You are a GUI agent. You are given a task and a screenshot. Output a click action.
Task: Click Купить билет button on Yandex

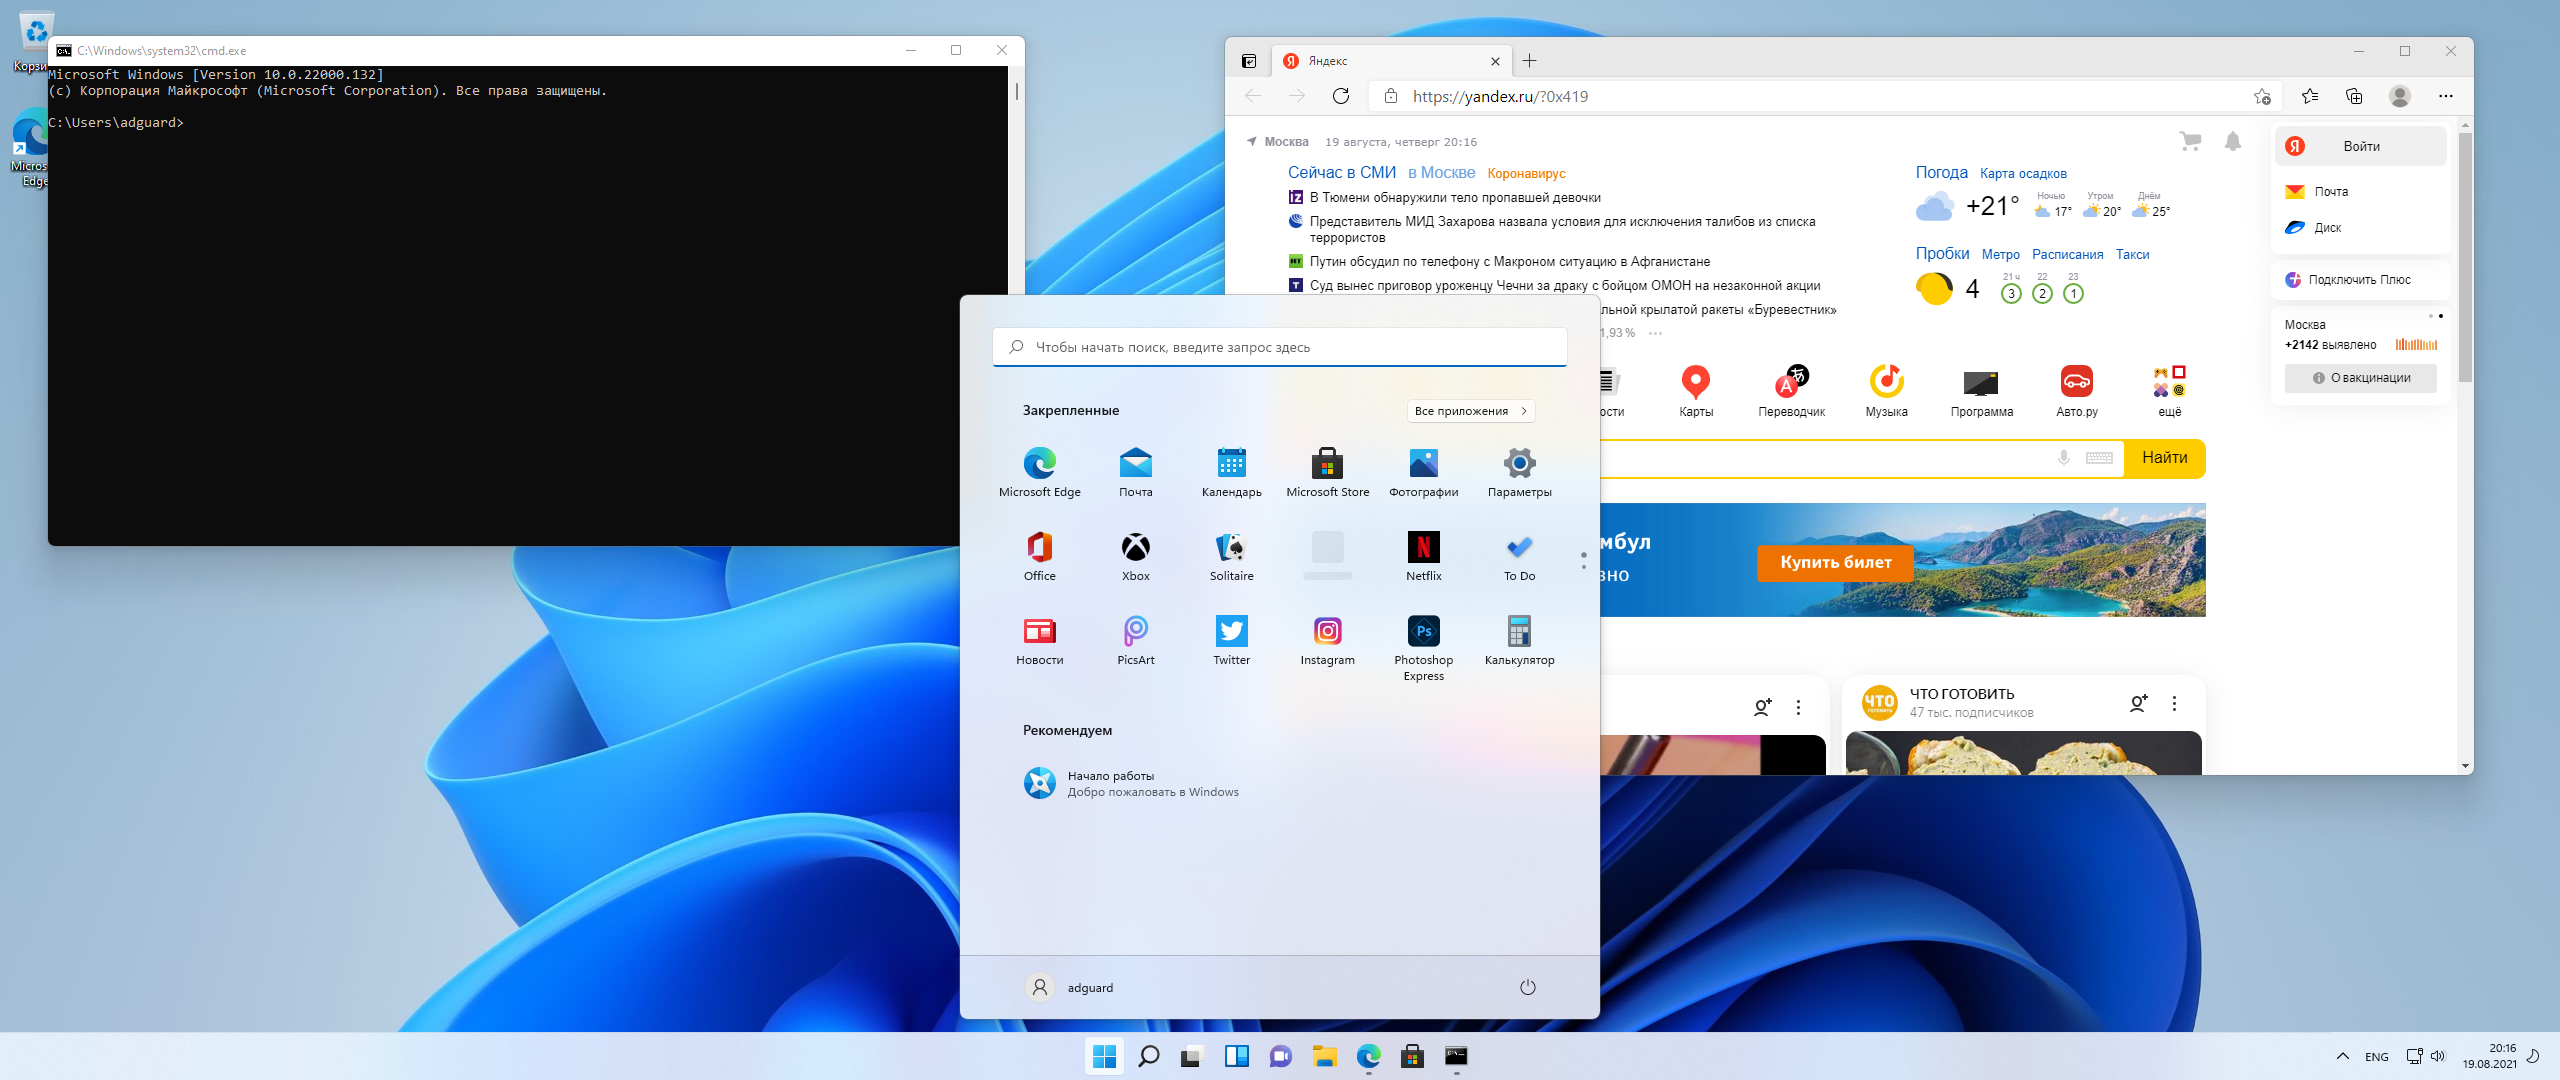tap(1830, 561)
